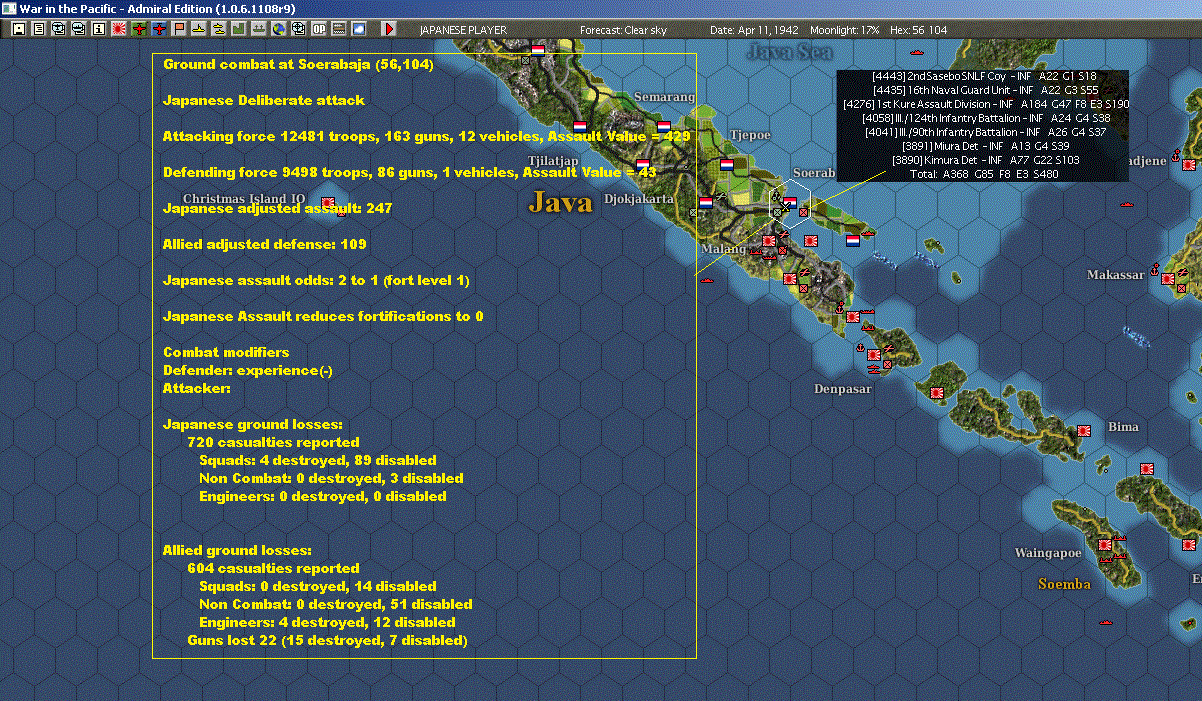Click the 2nd Sasebo SNLF Coy line
The height and width of the screenshot is (701, 1202).
[984, 76]
